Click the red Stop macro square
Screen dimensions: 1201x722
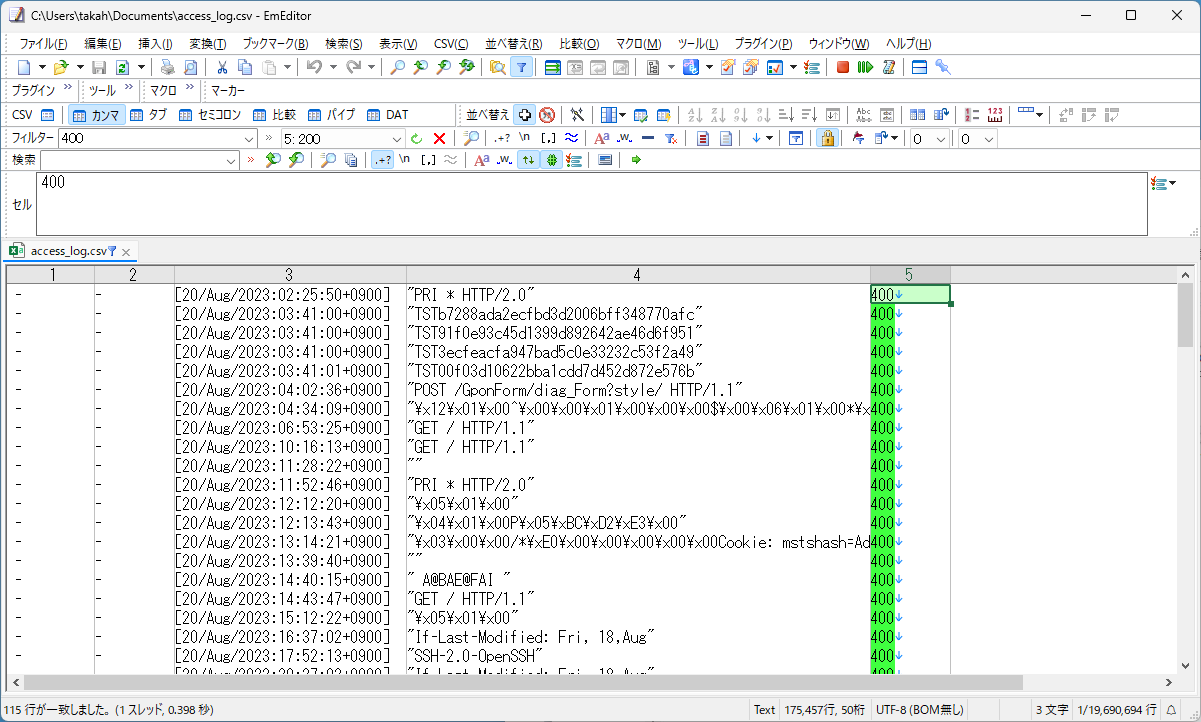pyautogui.click(x=843, y=67)
